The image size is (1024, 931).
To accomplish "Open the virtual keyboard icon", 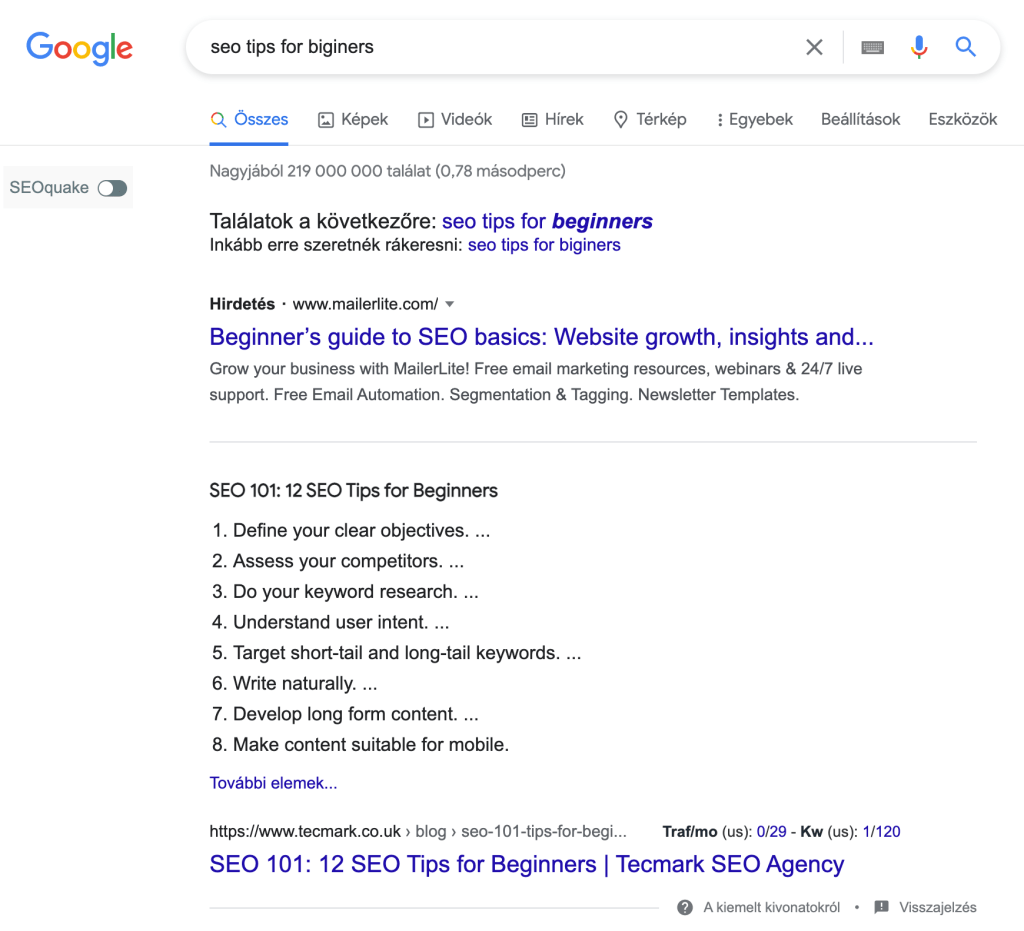I will 872,47.
